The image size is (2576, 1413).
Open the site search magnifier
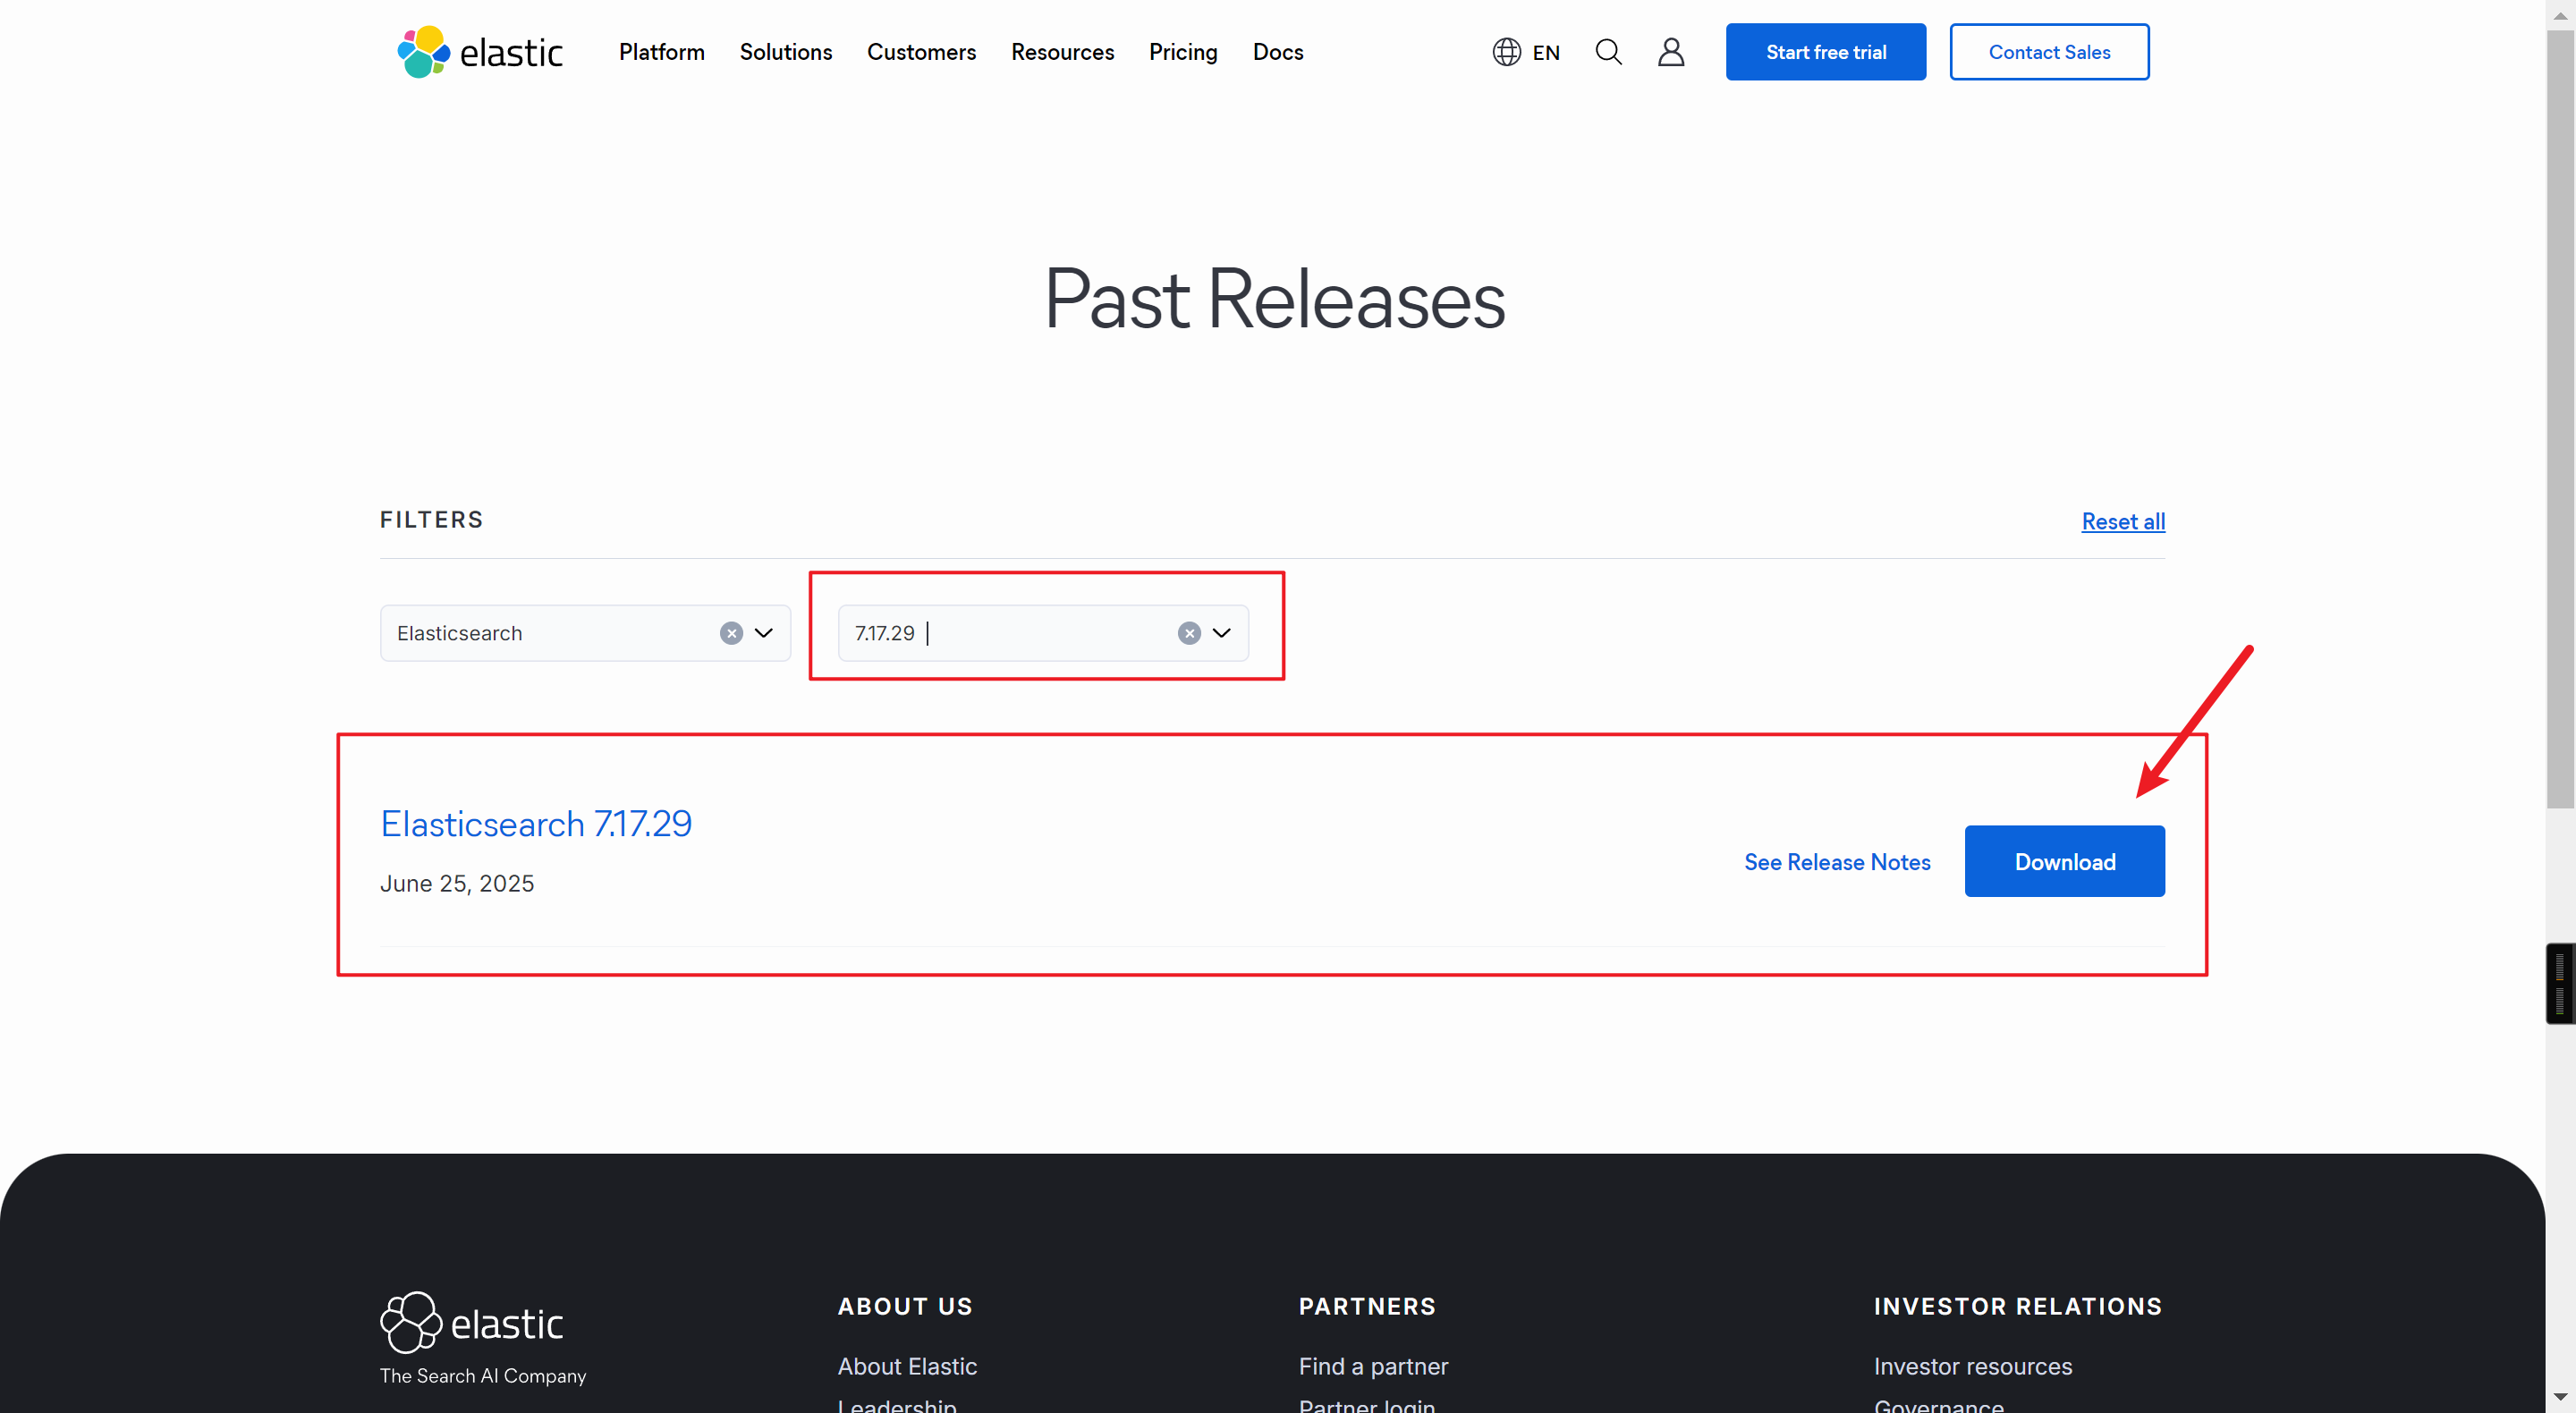tap(1608, 52)
